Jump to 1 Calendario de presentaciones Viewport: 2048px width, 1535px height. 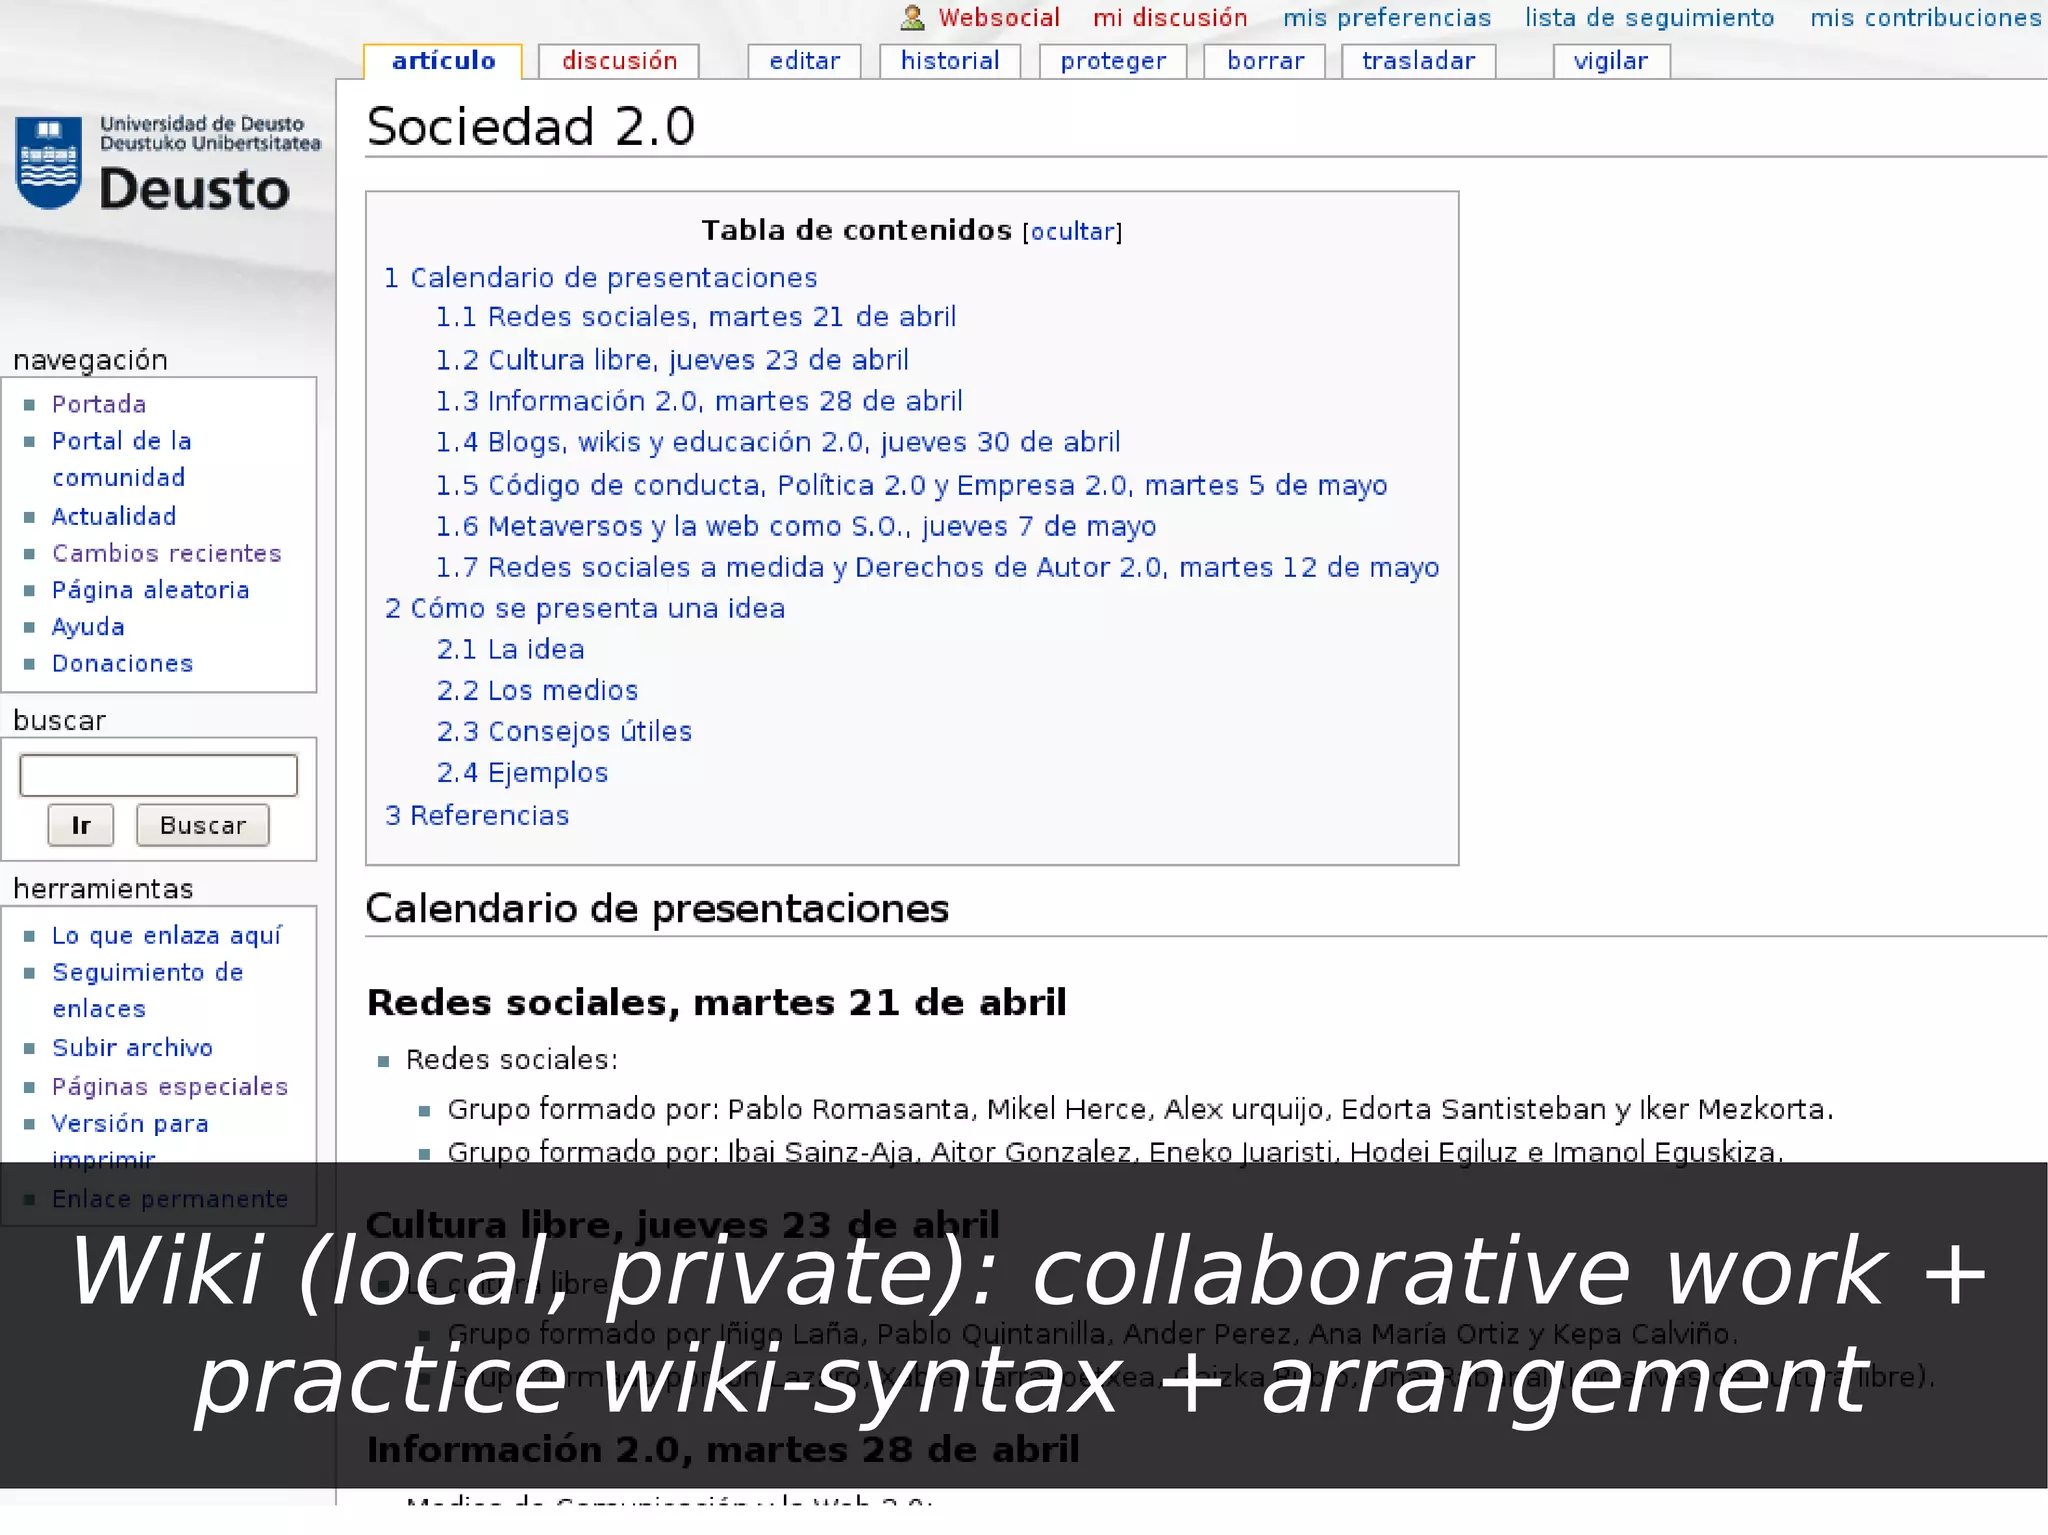pos(601,278)
